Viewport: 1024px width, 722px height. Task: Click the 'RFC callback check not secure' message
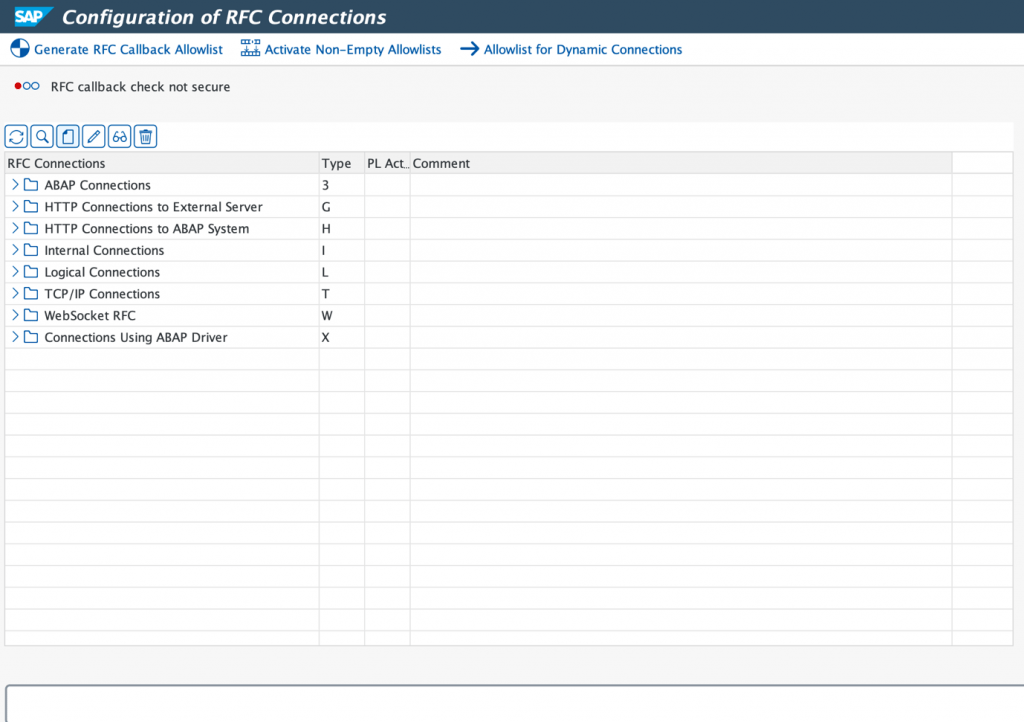point(140,87)
